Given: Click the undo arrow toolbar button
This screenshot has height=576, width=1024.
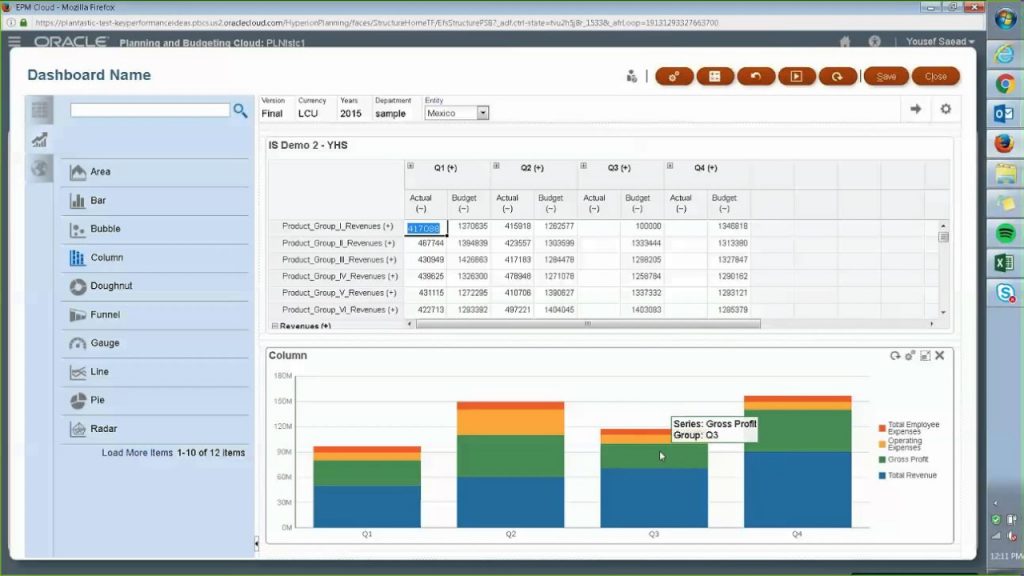Looking at the screenshot, I should click(x=756, y=76).
